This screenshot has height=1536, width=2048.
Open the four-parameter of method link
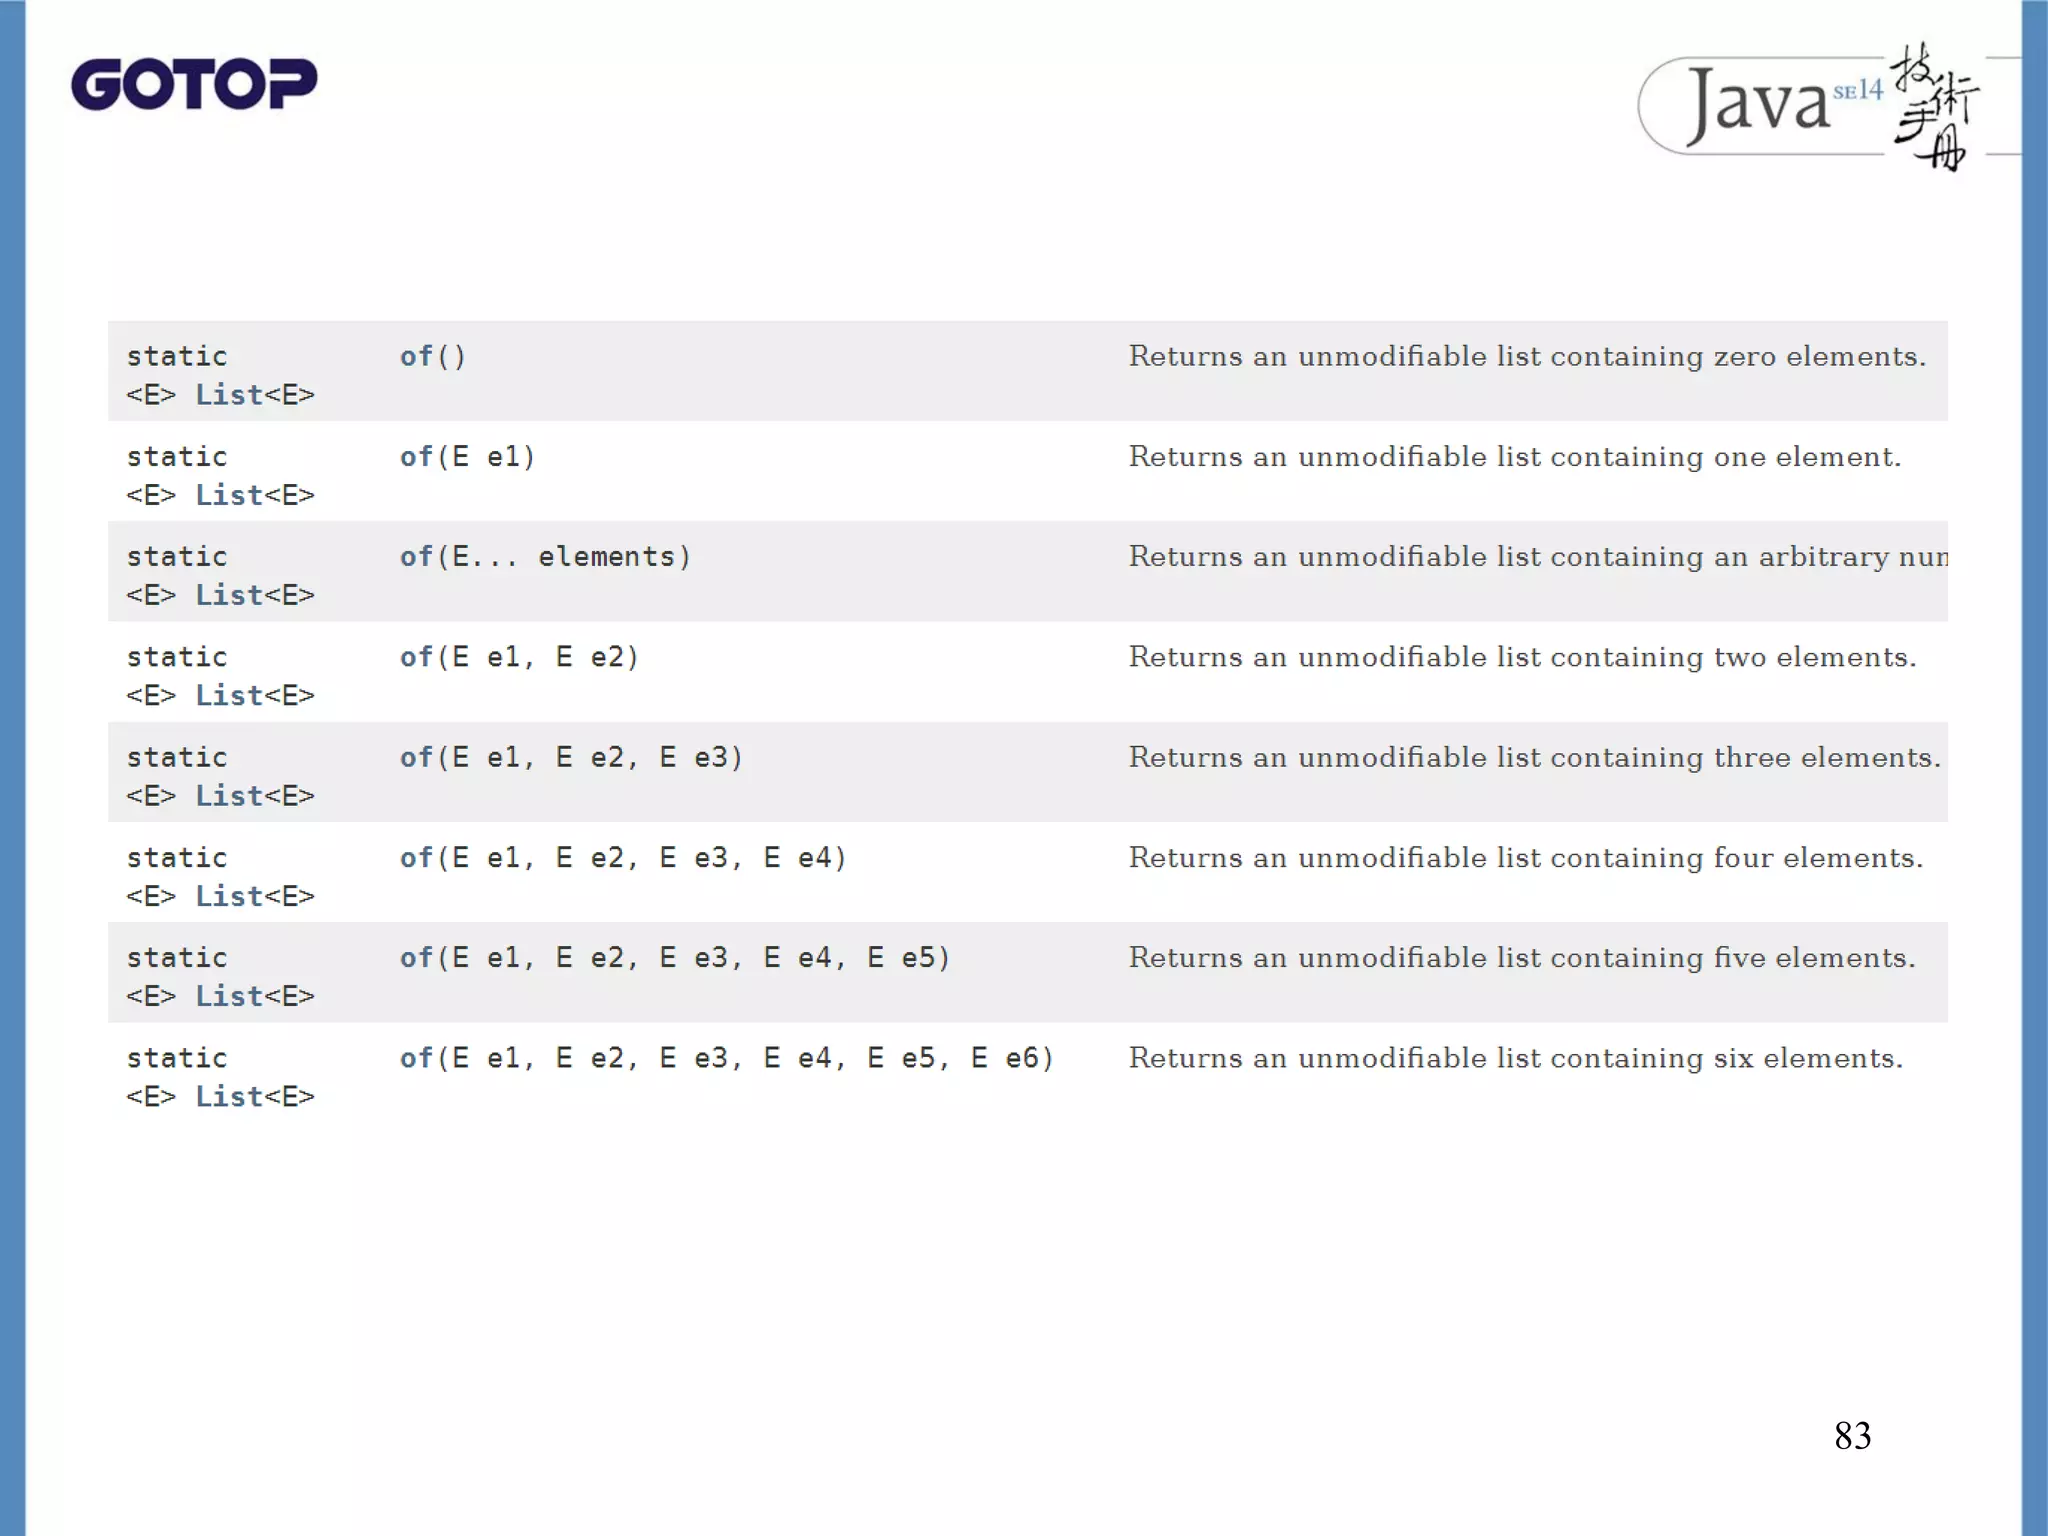coord(416,858)
